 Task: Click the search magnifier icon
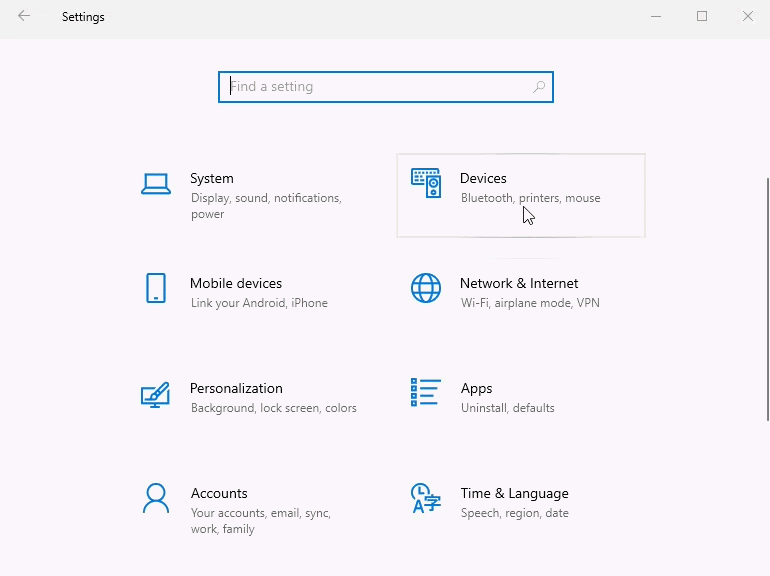click(x=539, y=87)
